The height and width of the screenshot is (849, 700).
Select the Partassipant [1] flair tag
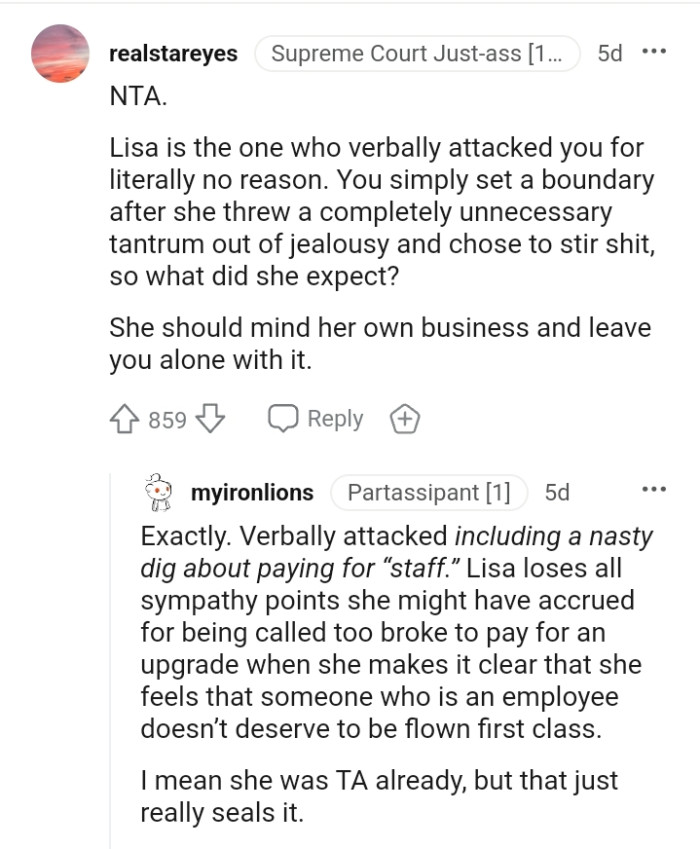pyautogui.click(x=429, y=492)
